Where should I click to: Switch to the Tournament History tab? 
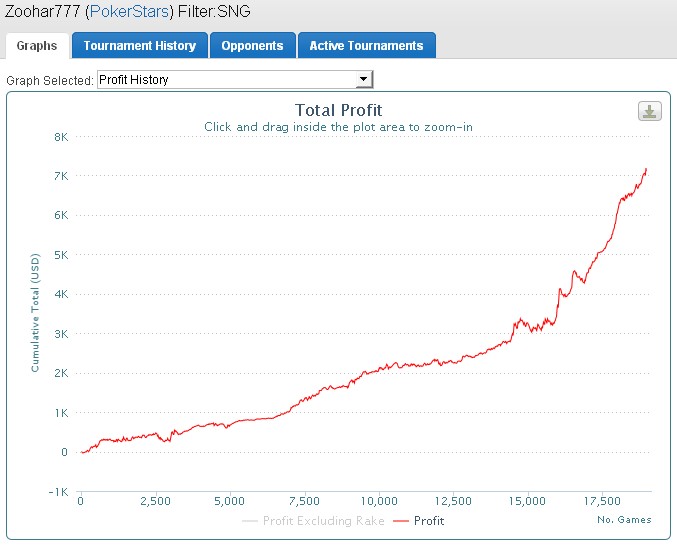click(x=140, y=45)
